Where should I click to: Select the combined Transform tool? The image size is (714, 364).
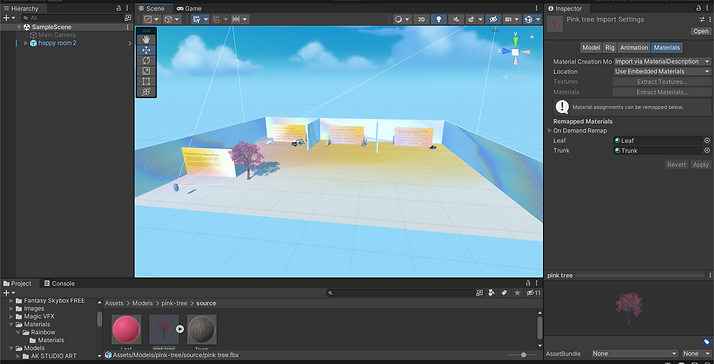pyautogui.click(x=146, y=92)
